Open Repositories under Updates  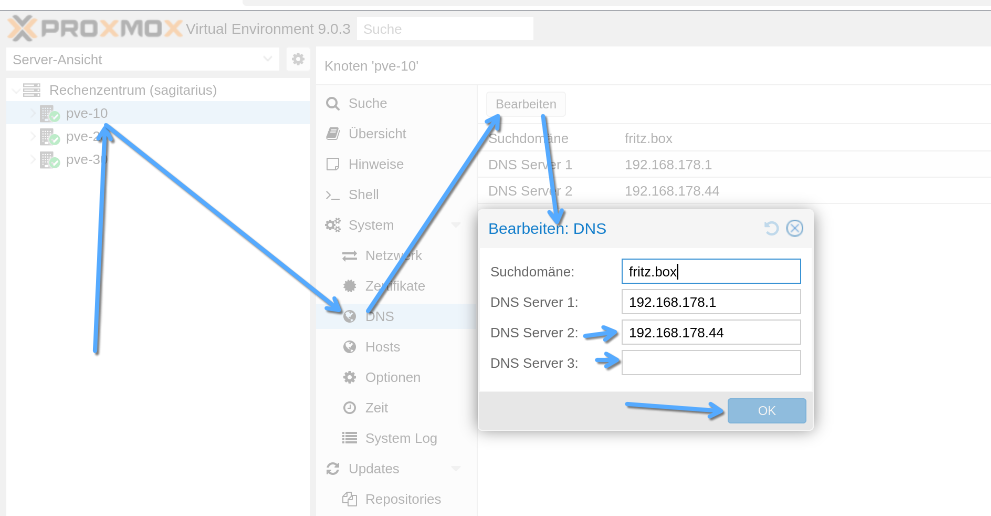[x=402, y=499]
